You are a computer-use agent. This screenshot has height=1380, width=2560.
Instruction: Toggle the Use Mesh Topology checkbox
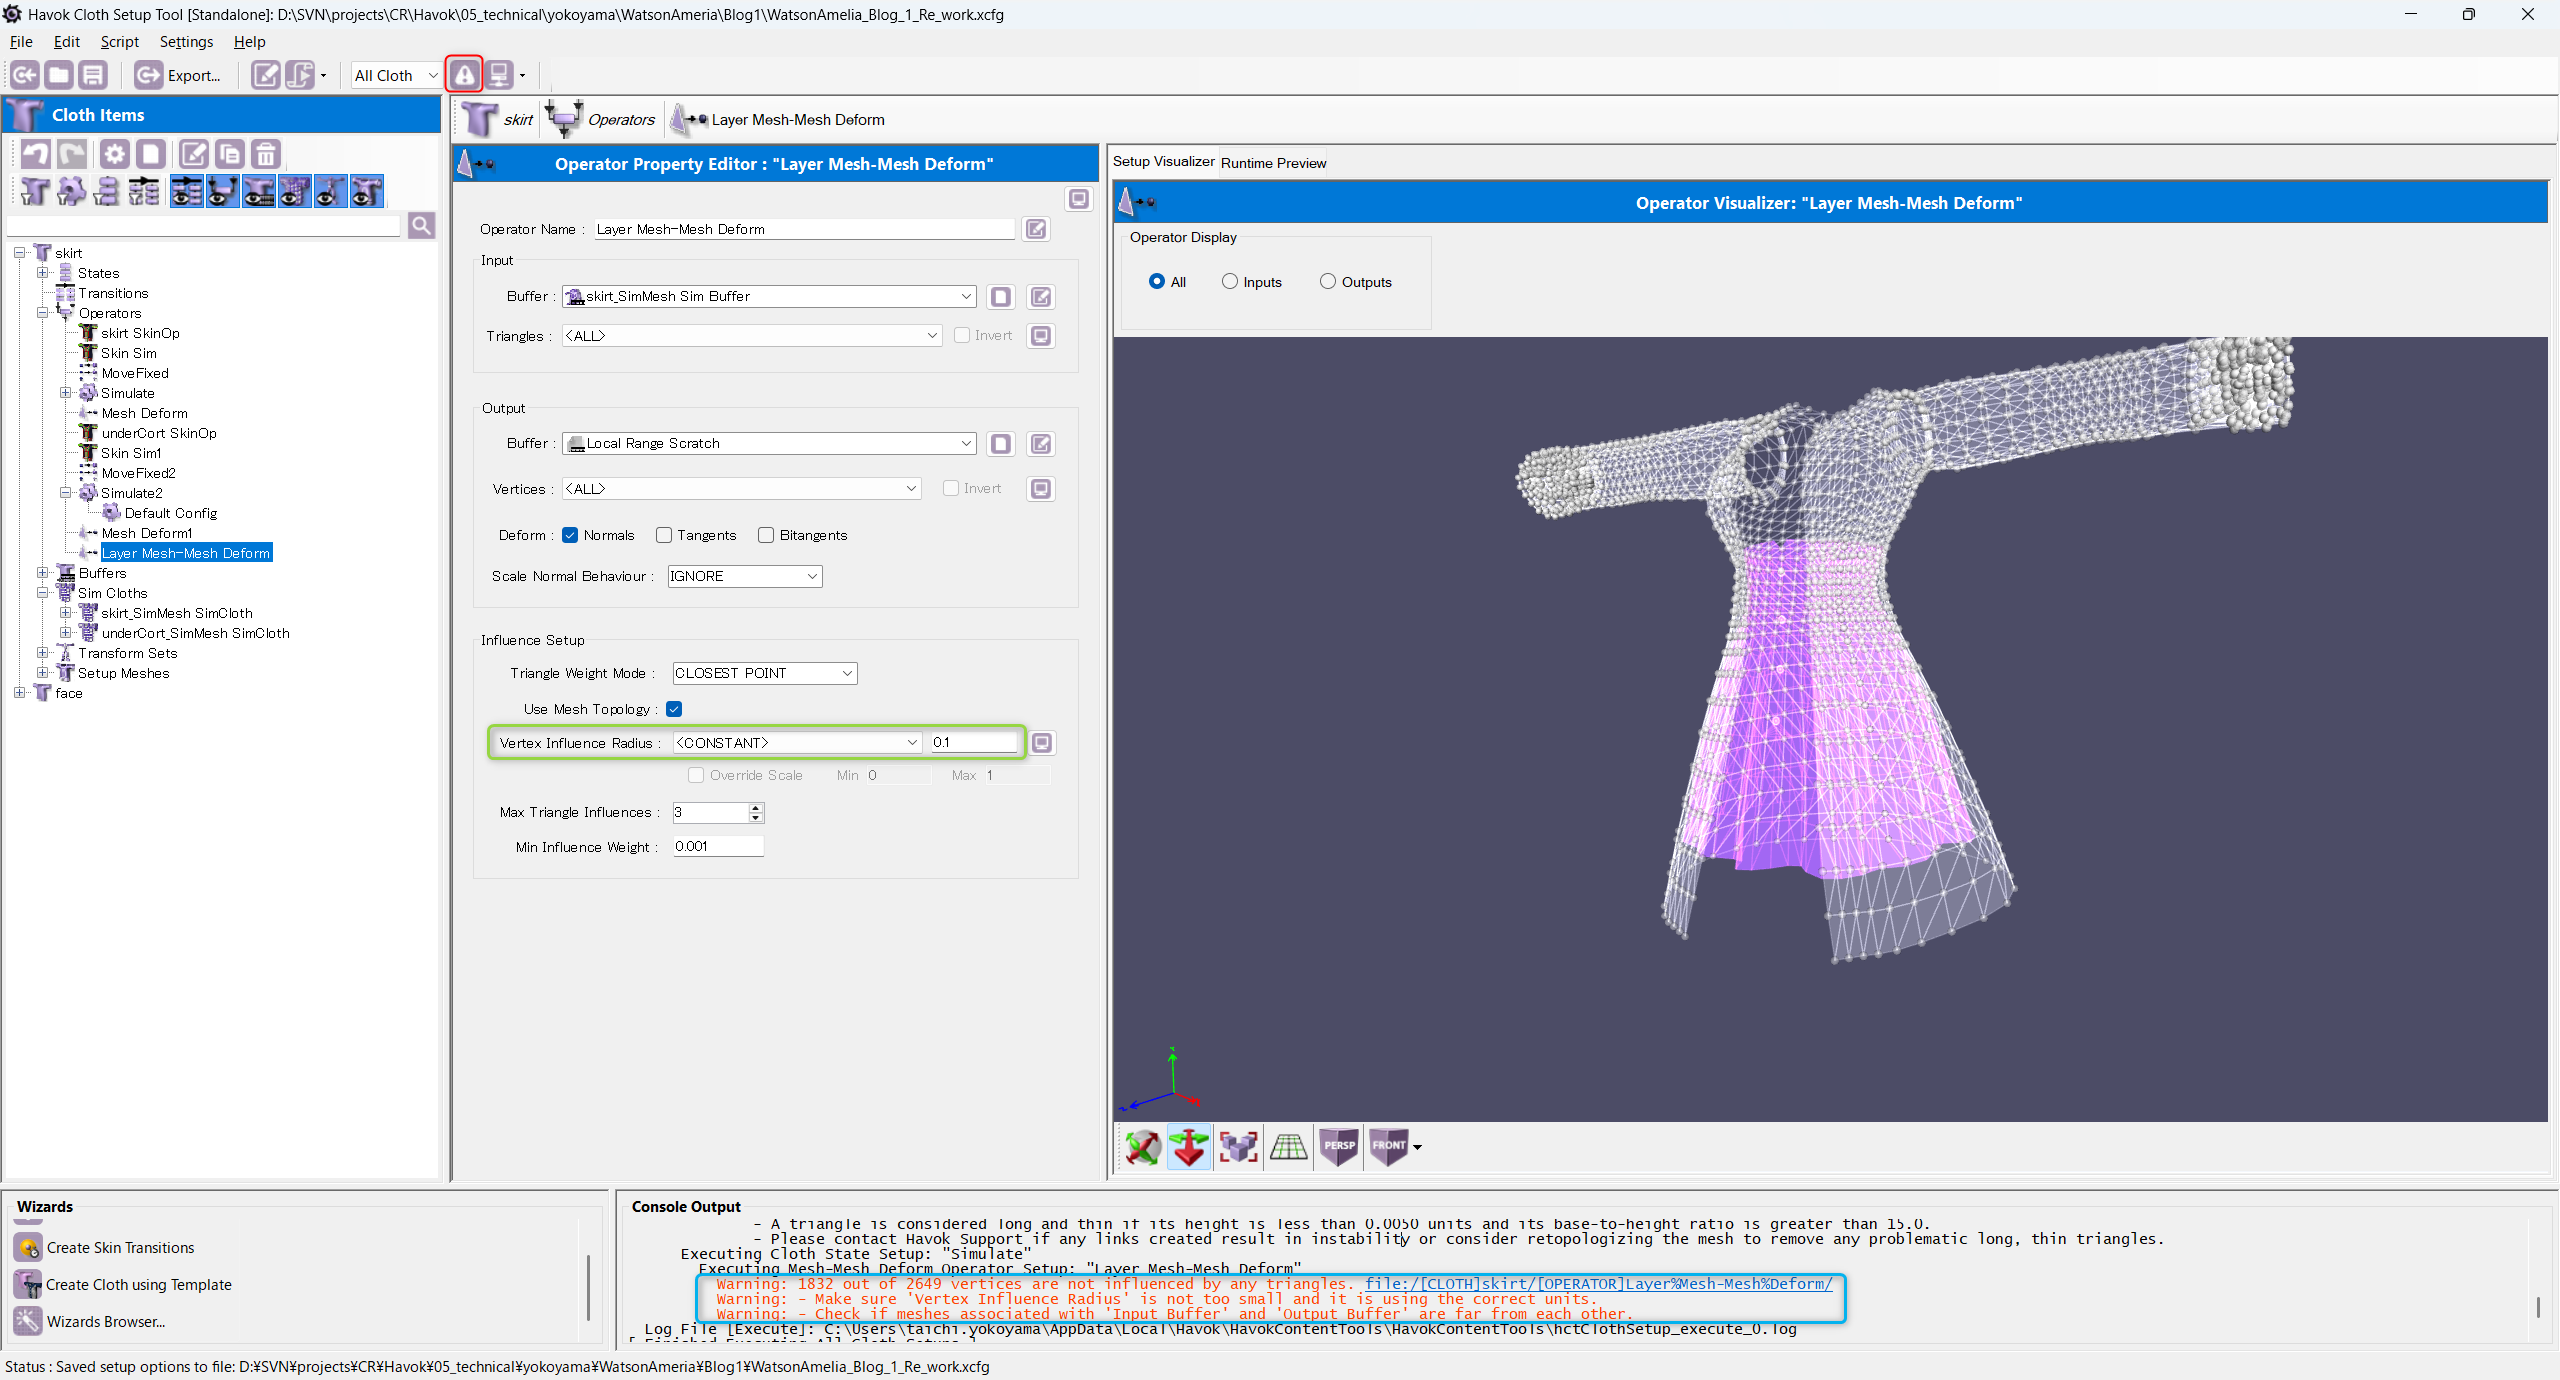[674, 709]
